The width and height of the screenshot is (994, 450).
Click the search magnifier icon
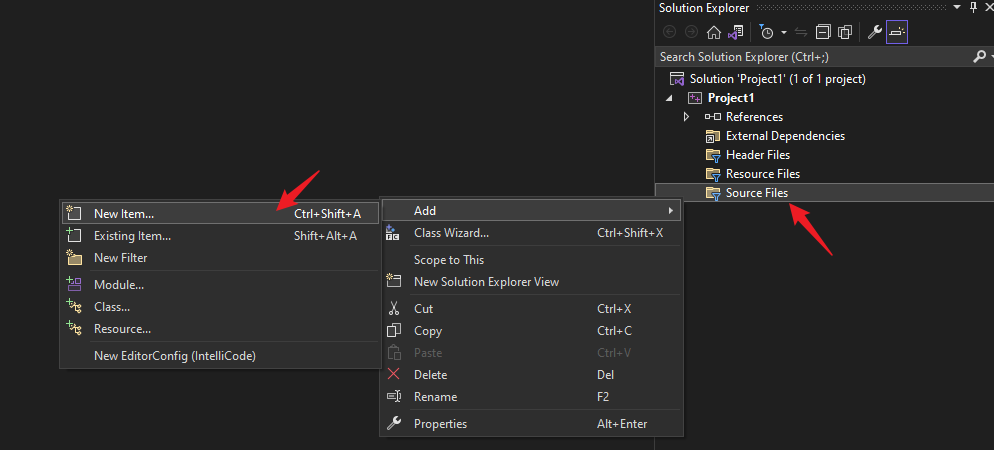[x=979, y=57]
